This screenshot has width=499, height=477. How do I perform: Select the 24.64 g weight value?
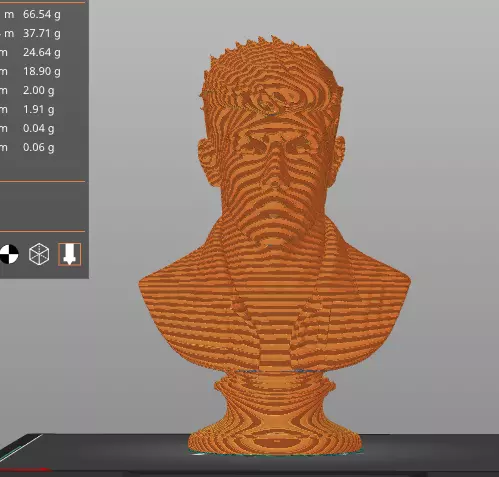(x=42, y=53)
